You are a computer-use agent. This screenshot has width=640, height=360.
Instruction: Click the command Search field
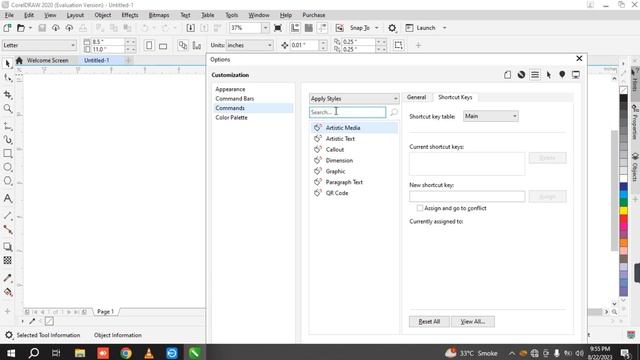[347, 112]
